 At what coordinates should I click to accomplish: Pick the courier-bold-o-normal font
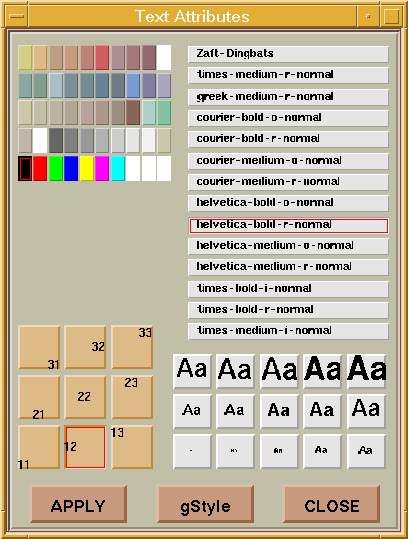288,118
